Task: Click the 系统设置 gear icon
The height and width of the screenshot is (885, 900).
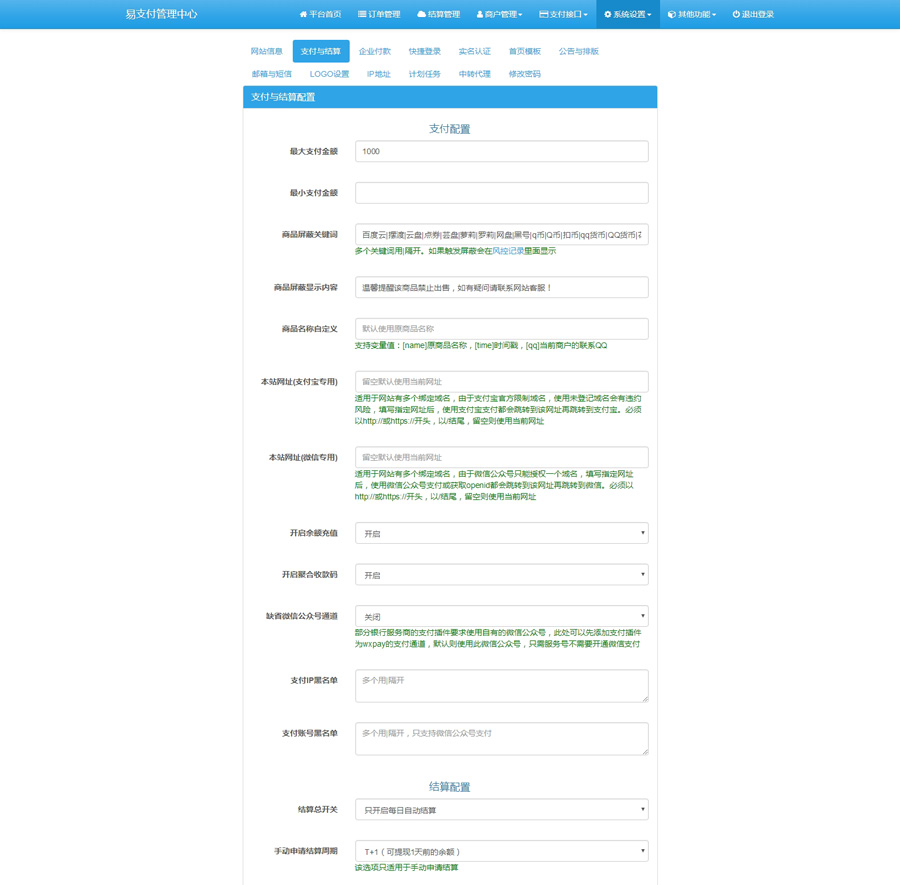Action: coord(607,15)
